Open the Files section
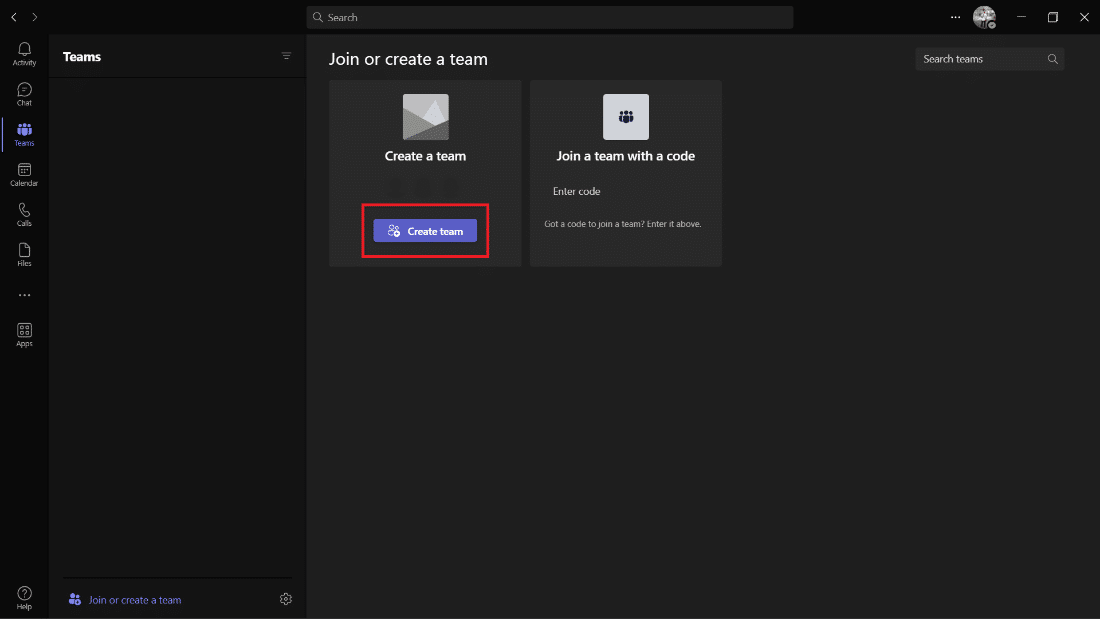The height and width of the screenshot is (619, 1100). 24,255
